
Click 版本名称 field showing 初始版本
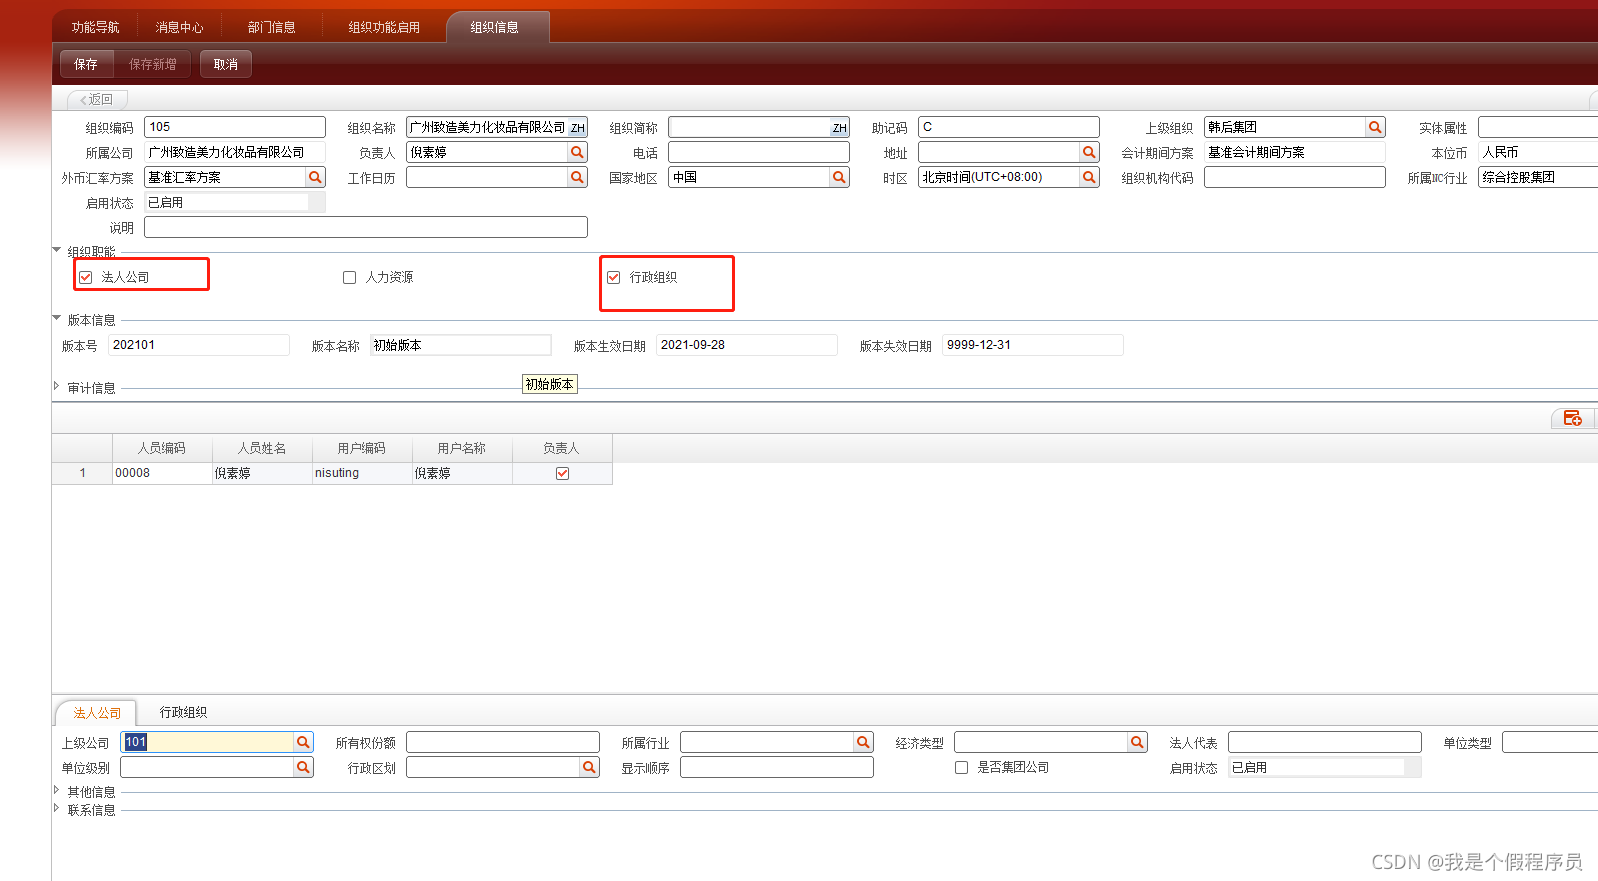tap(461, 345)
